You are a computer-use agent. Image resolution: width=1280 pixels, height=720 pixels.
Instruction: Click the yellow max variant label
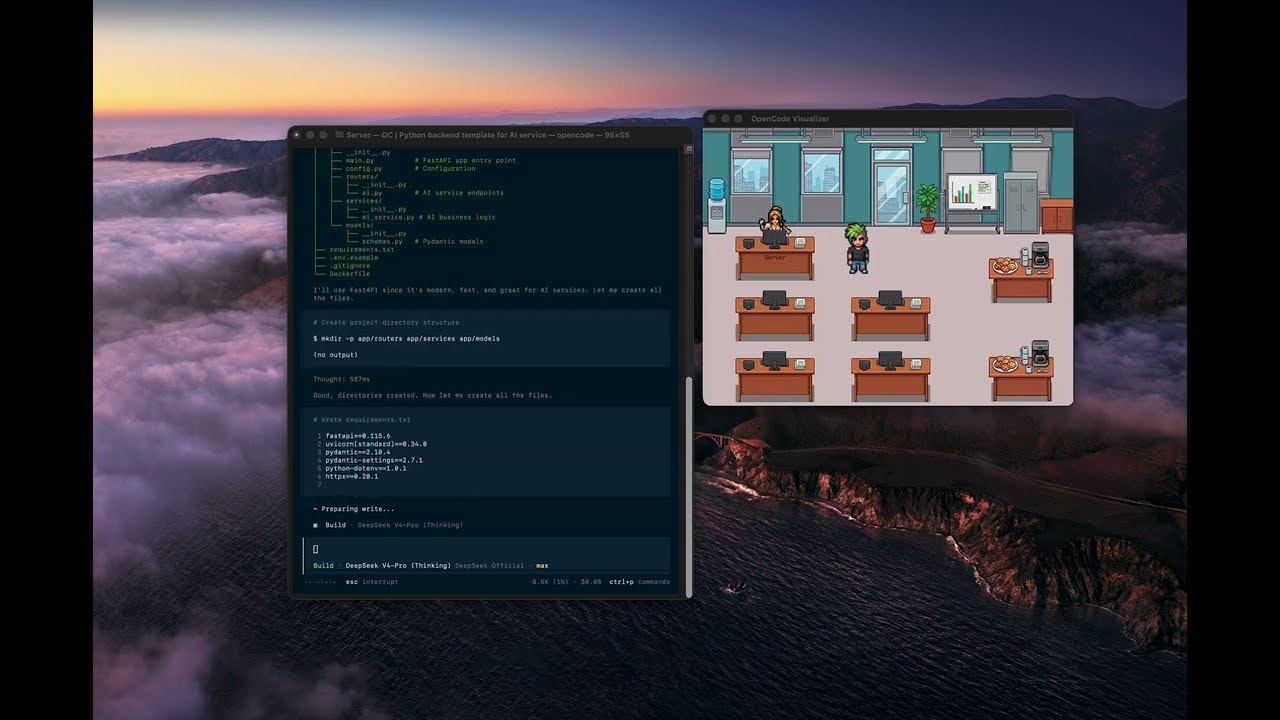click(x=542, y=565)
